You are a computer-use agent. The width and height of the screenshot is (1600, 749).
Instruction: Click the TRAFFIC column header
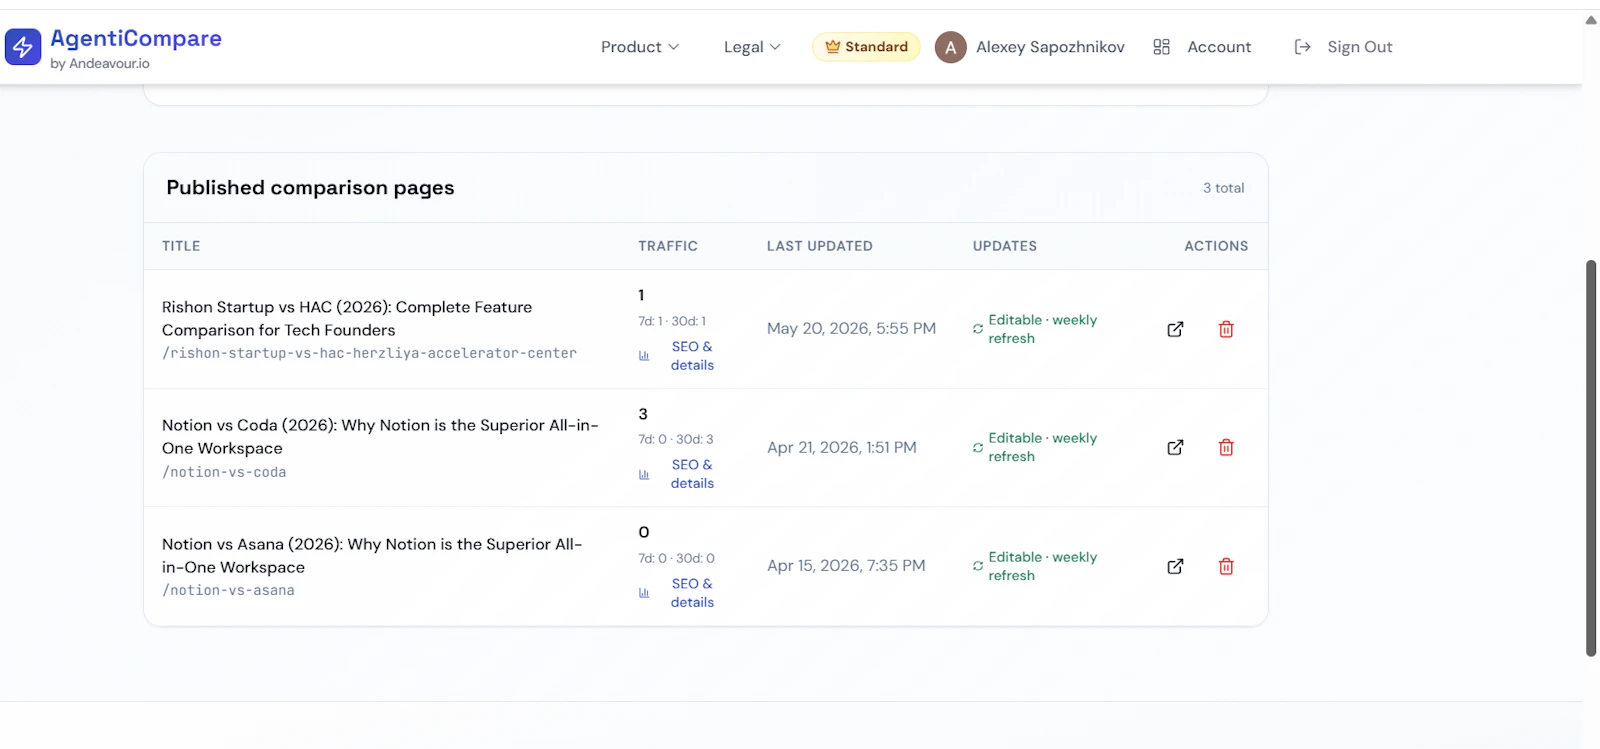tap(668, 246)
